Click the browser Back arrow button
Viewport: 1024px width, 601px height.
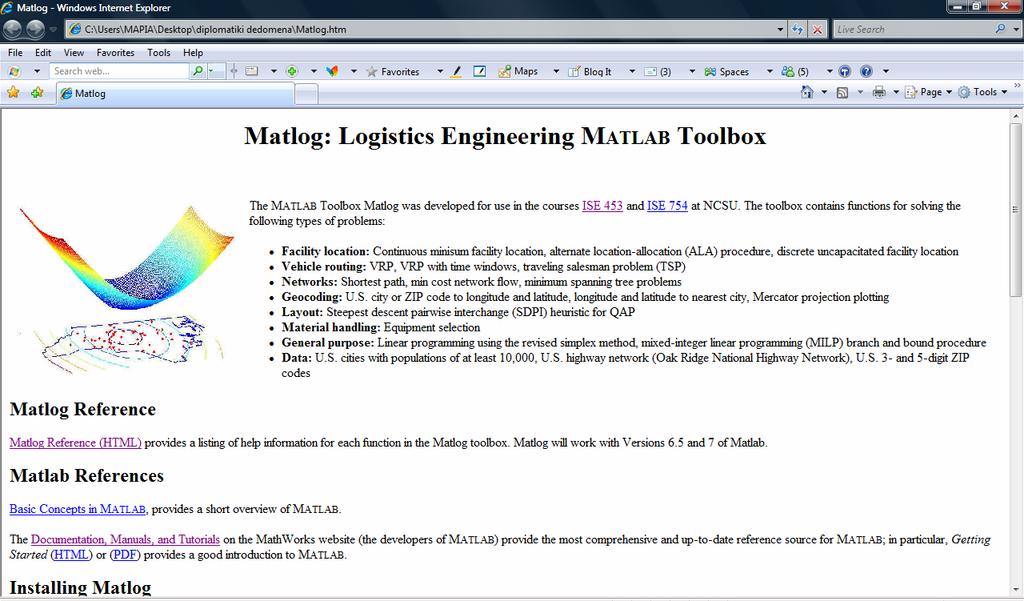13,29
